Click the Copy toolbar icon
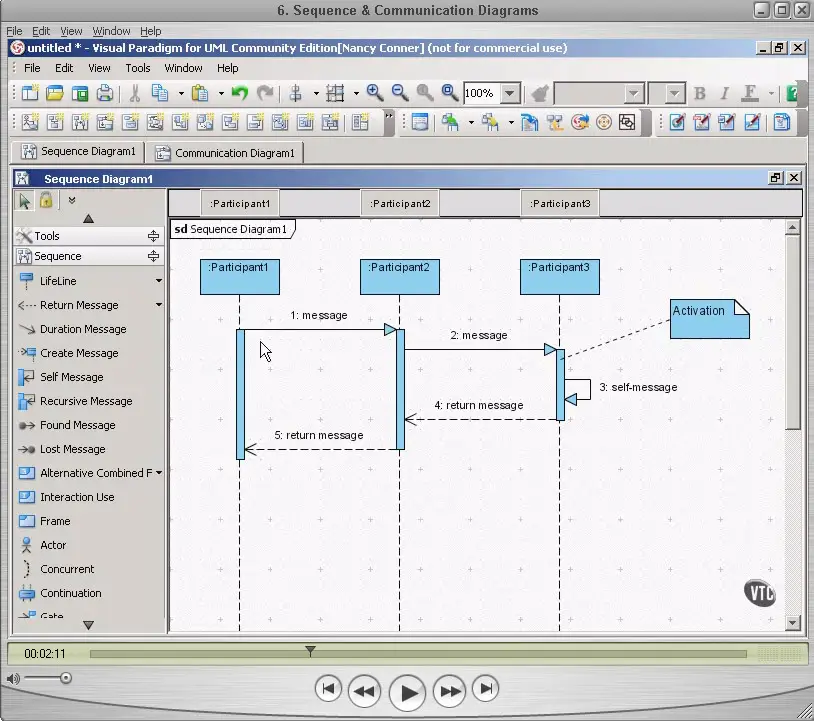Screen dimensions: 814x721 (x=160, y=93)
